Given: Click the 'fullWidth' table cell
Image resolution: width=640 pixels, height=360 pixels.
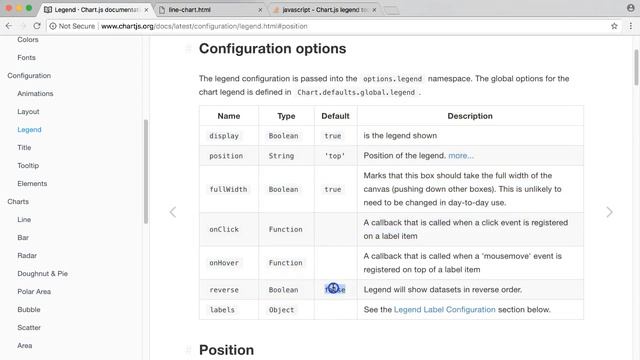Looking at the screenshot, I should tap(228, 189).
